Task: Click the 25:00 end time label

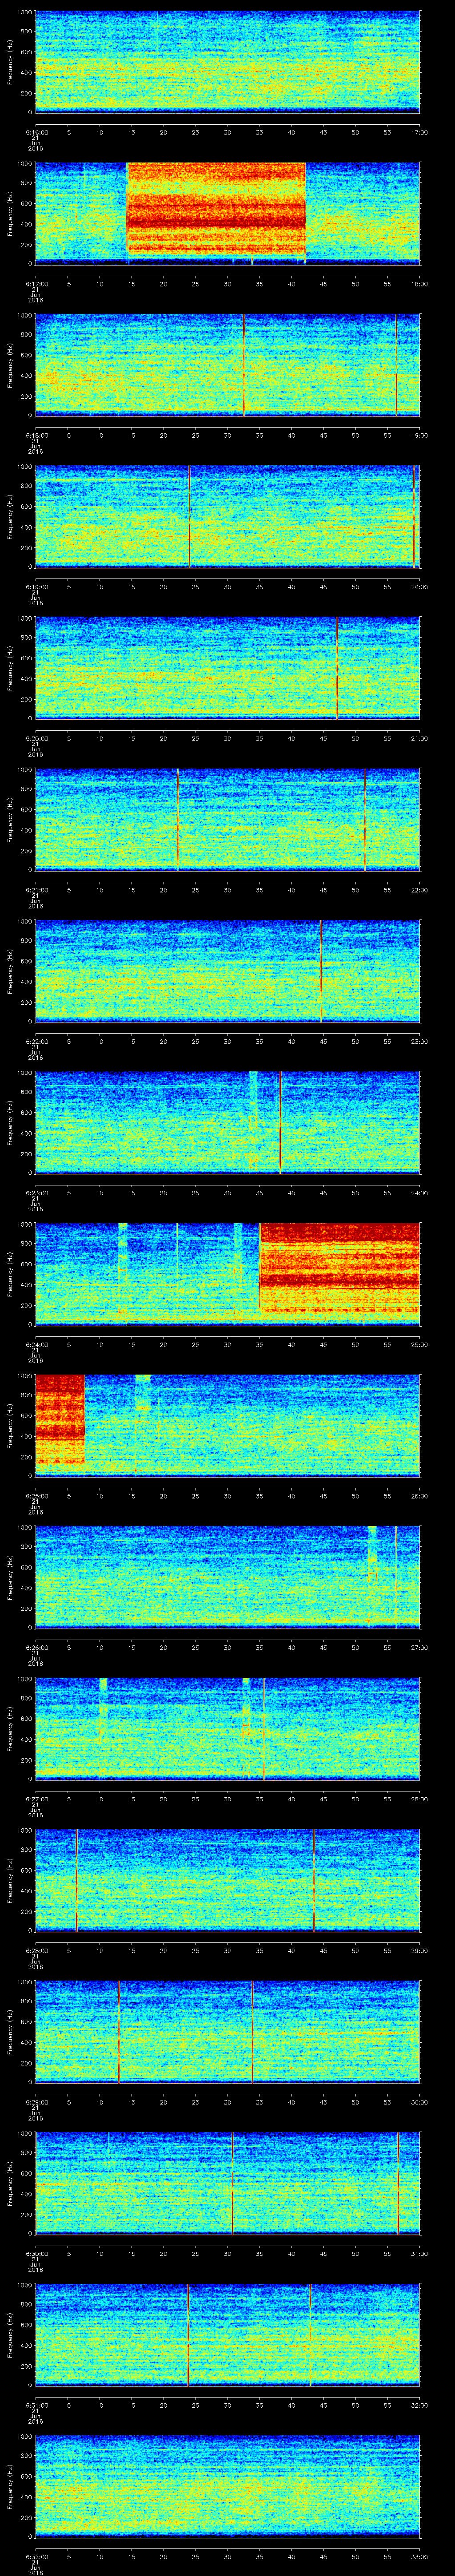Action: tap(419, 1344)
